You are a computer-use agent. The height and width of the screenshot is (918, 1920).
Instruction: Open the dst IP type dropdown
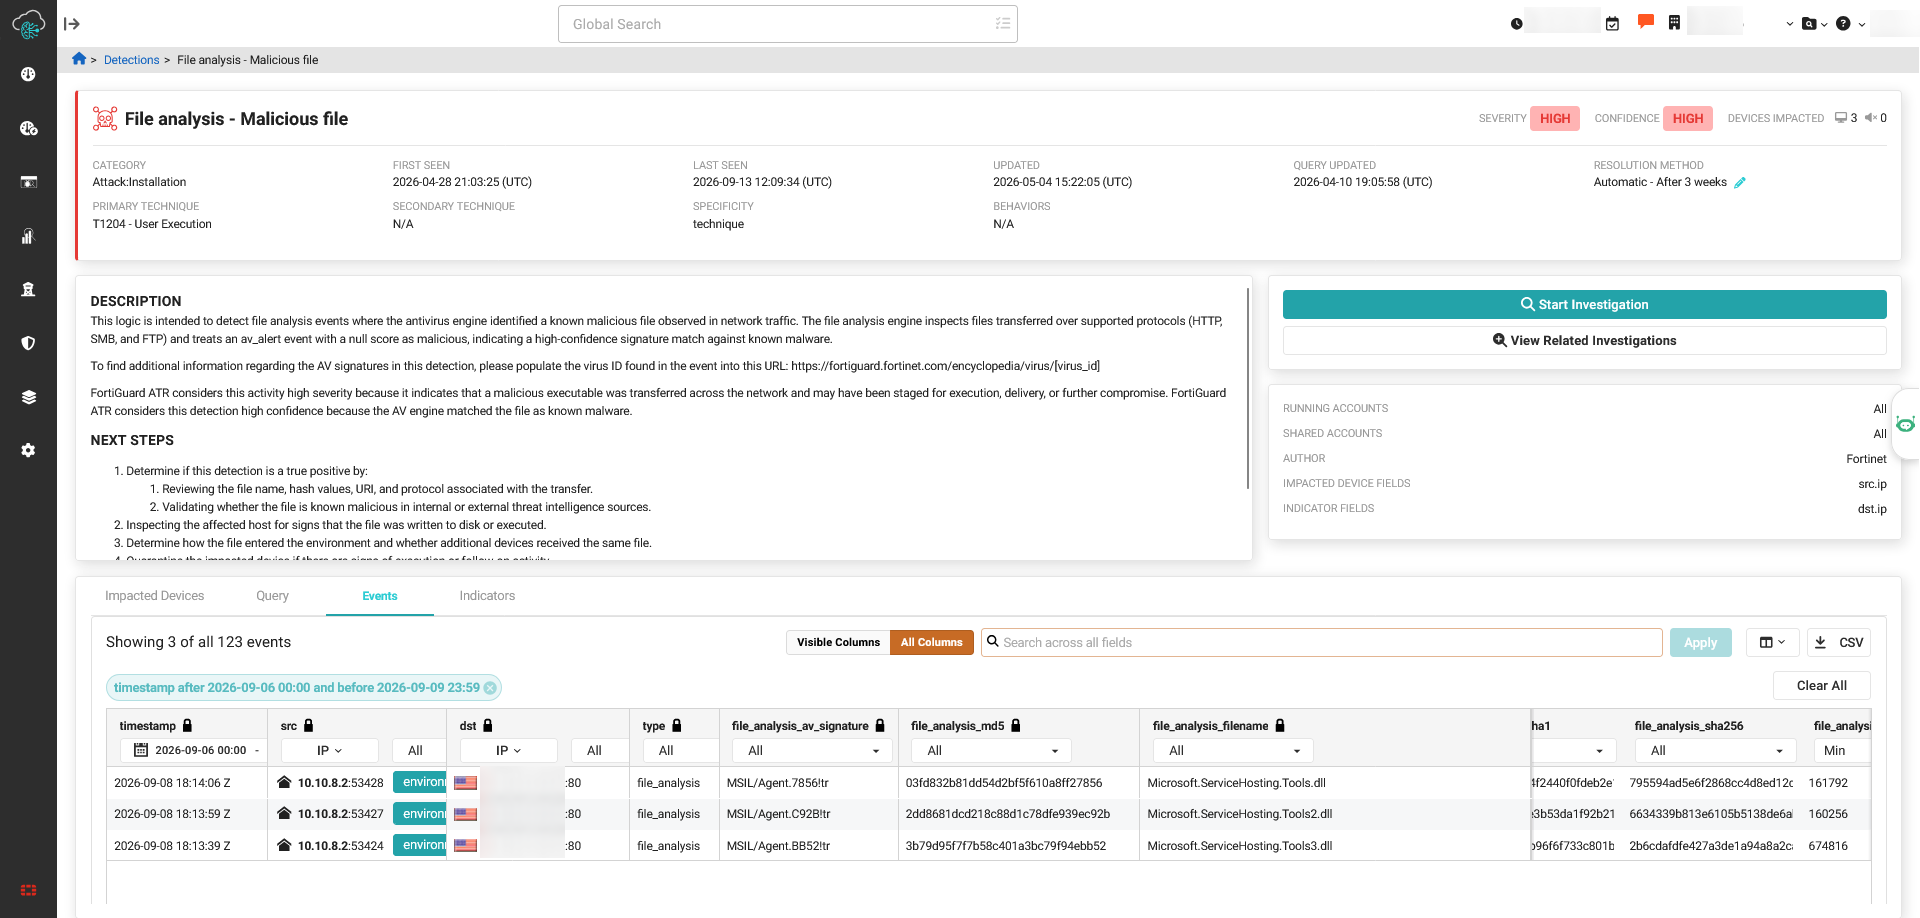point(509,751)
